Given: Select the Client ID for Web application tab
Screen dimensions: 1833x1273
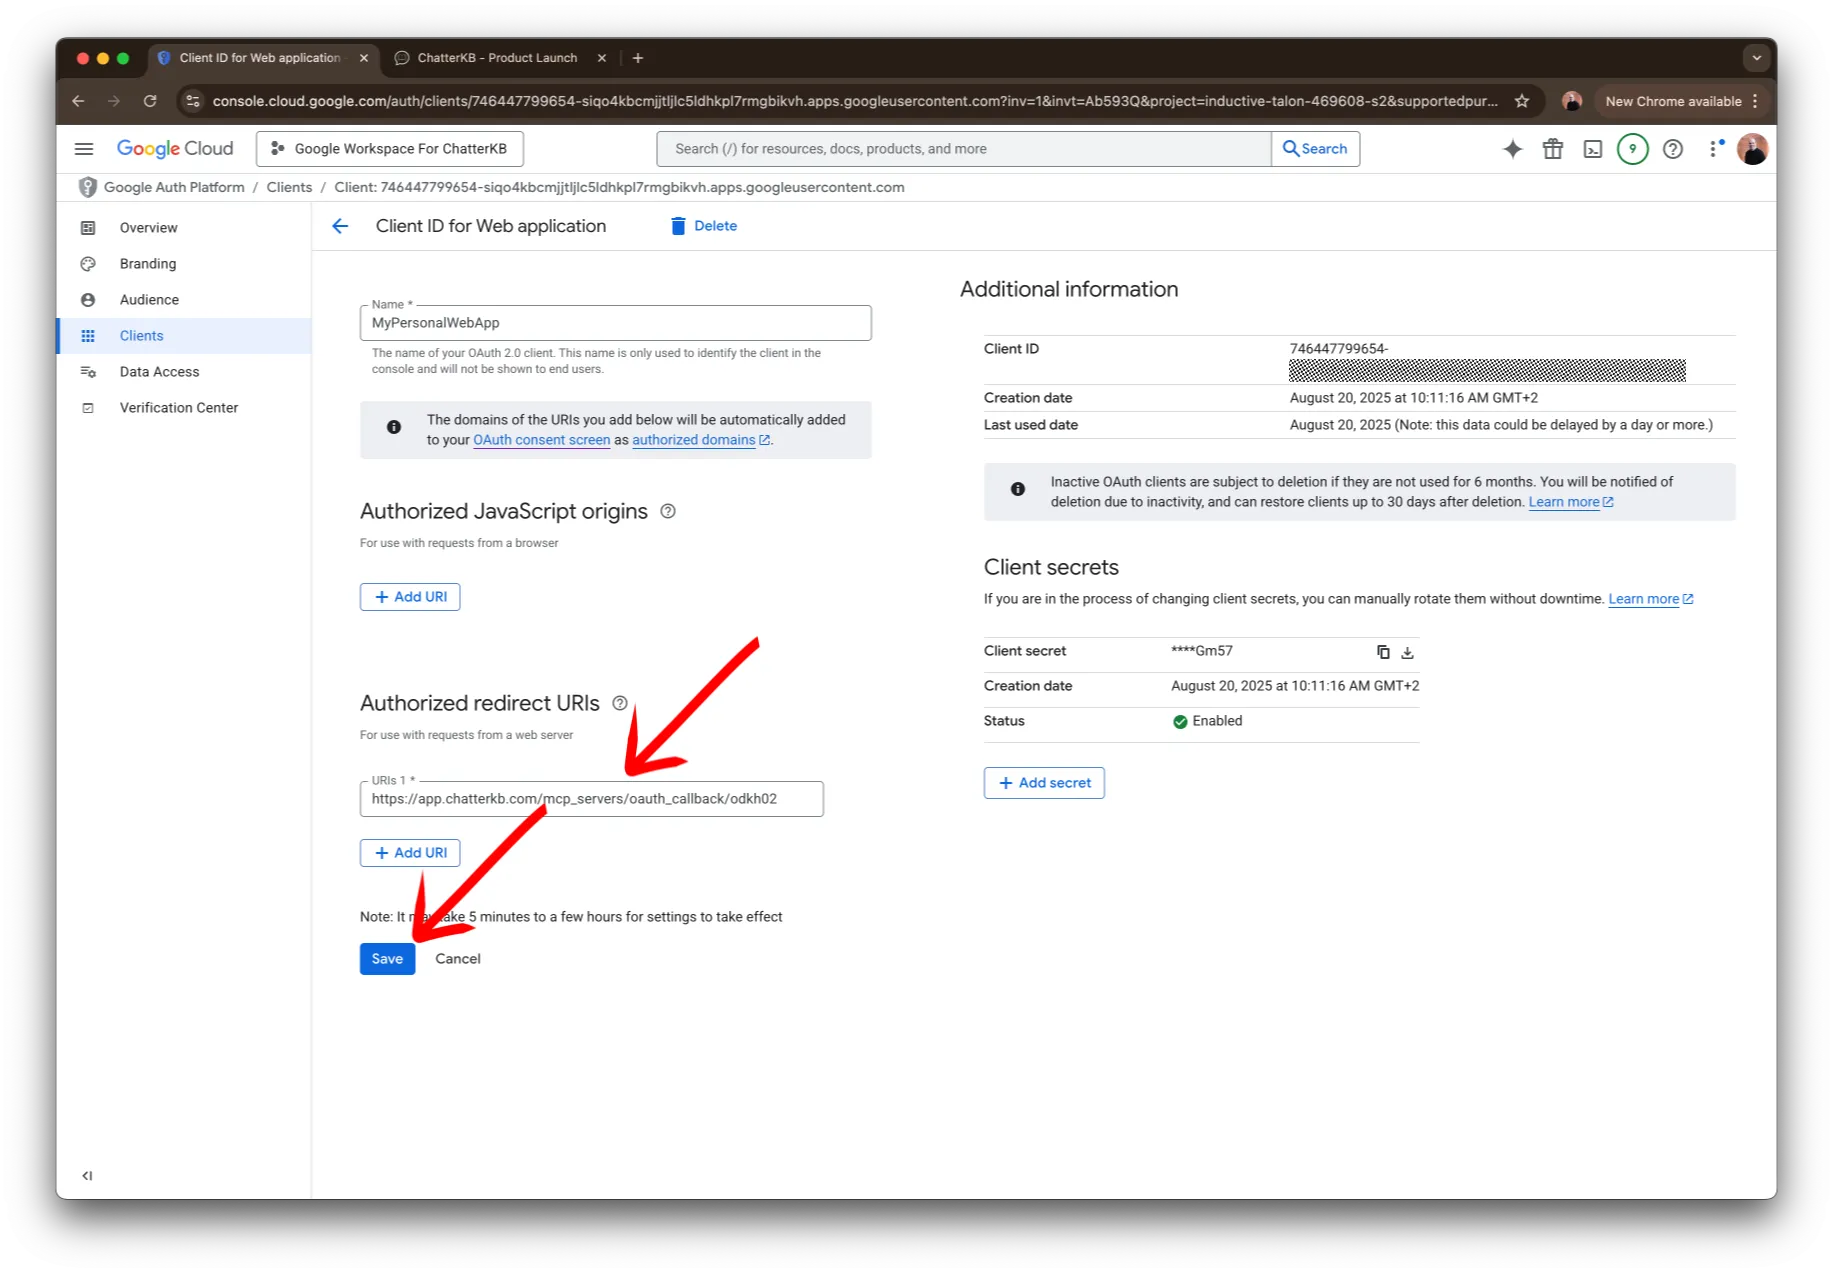Looking at the screenshot, I should click(259, 58).
